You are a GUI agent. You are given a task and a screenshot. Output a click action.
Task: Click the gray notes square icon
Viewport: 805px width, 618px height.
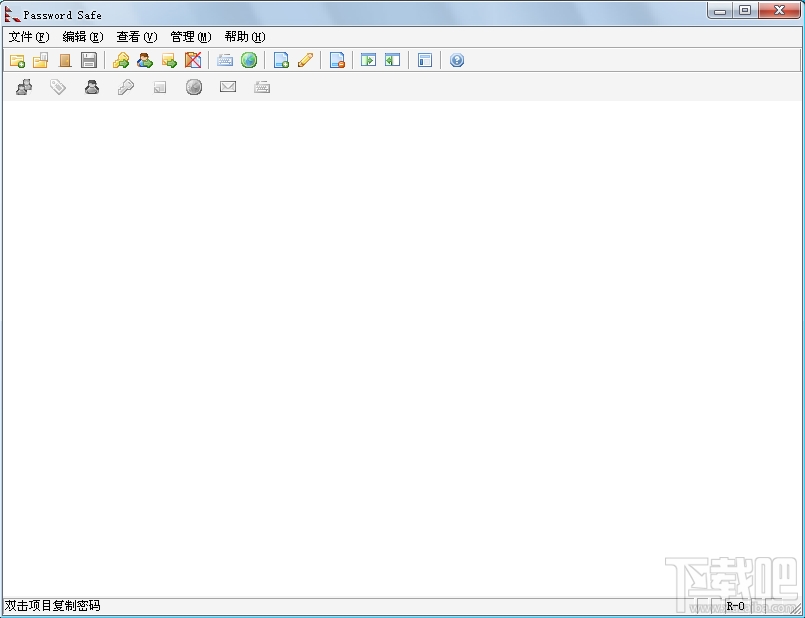[160, 88]
